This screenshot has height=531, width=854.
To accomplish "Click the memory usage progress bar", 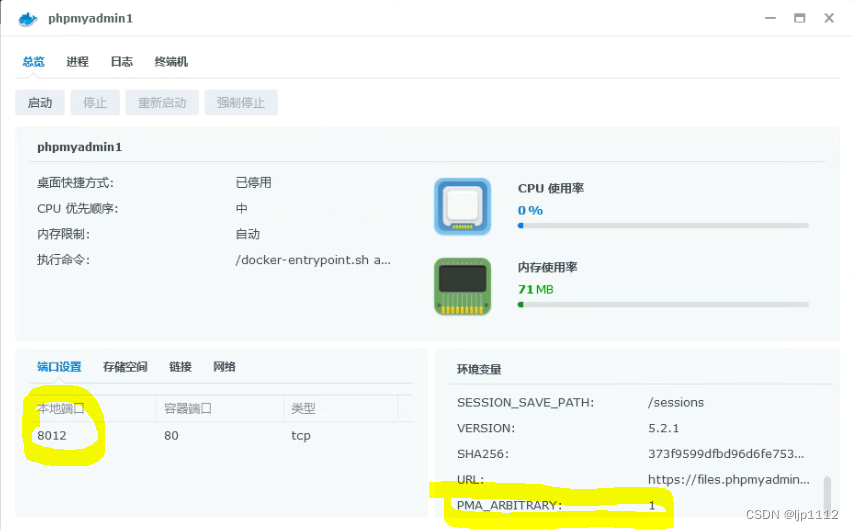I will pyautogui.click(x=663, y=305).
